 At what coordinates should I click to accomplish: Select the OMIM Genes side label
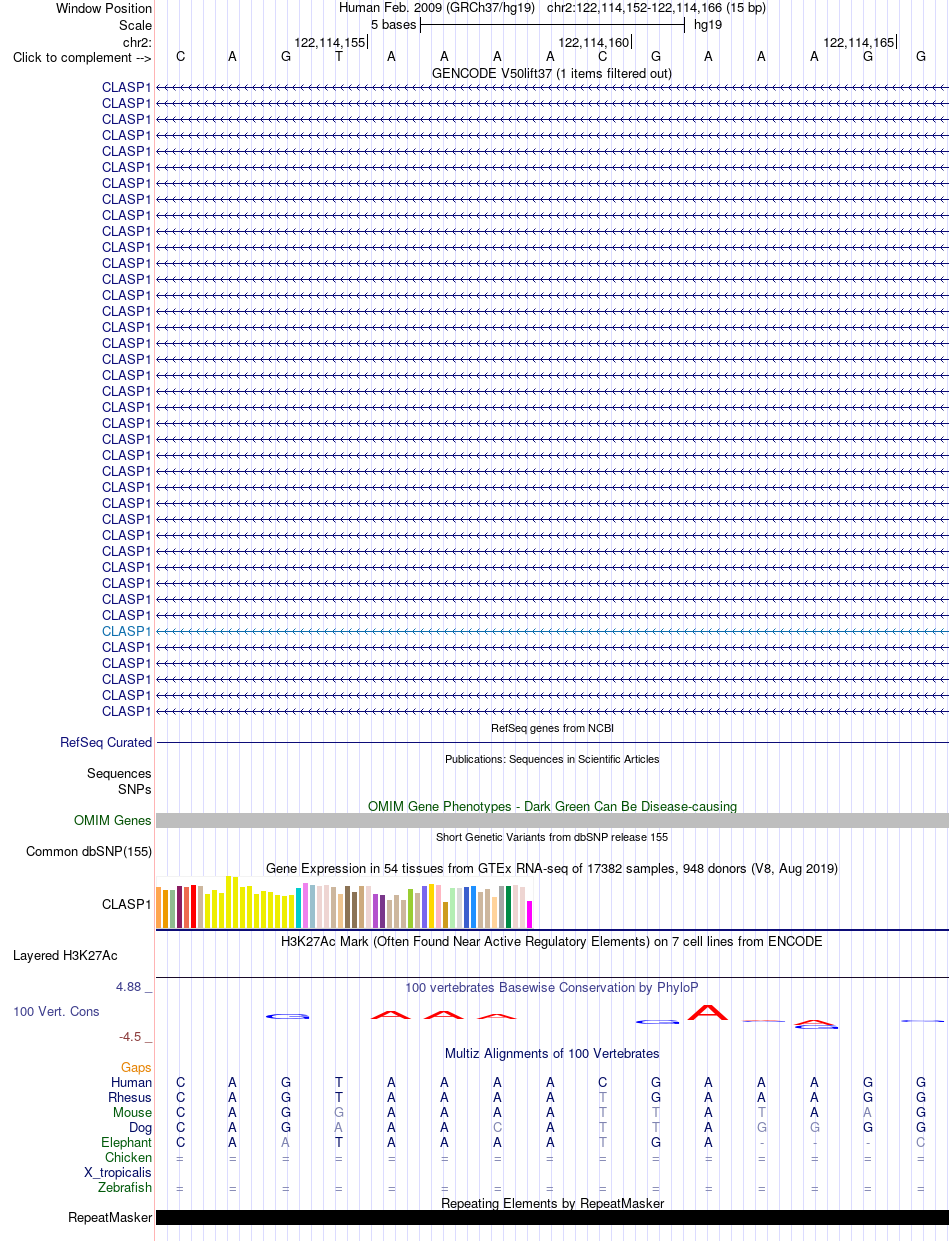113,820
